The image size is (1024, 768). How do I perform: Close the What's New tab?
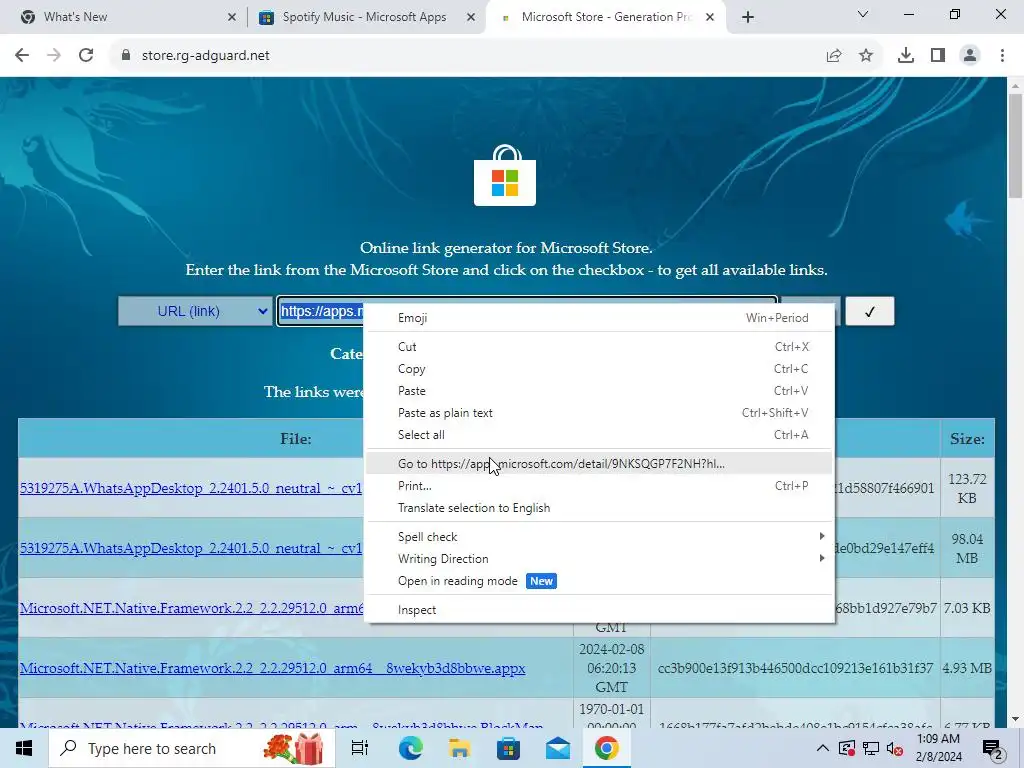232,17
